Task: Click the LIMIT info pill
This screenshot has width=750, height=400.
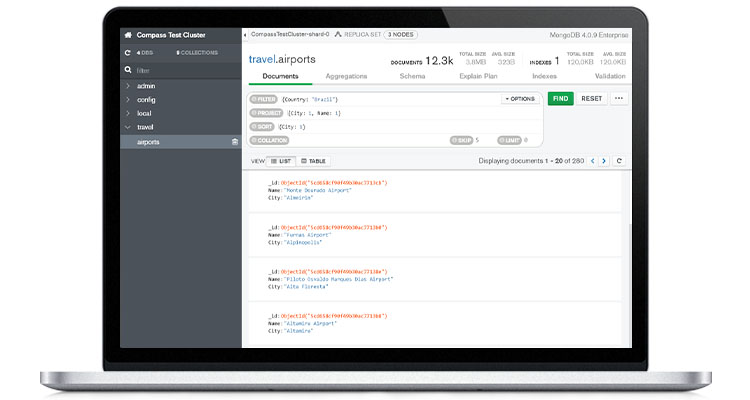Action: tap(509, 140)
